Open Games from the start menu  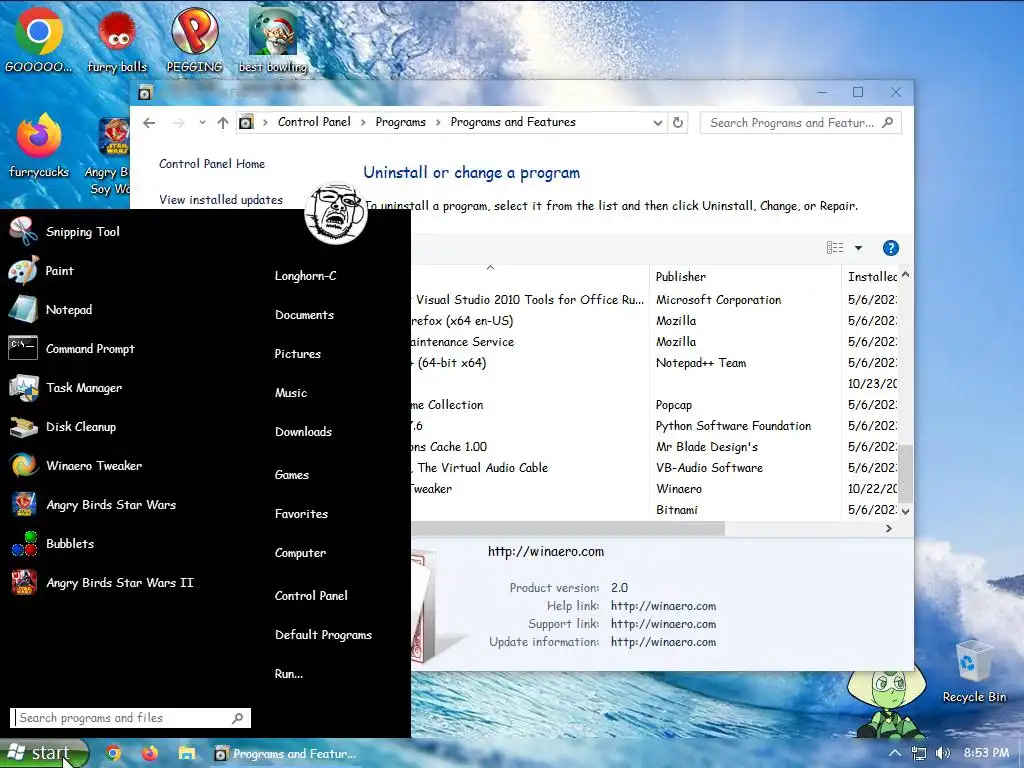[292, 475]
